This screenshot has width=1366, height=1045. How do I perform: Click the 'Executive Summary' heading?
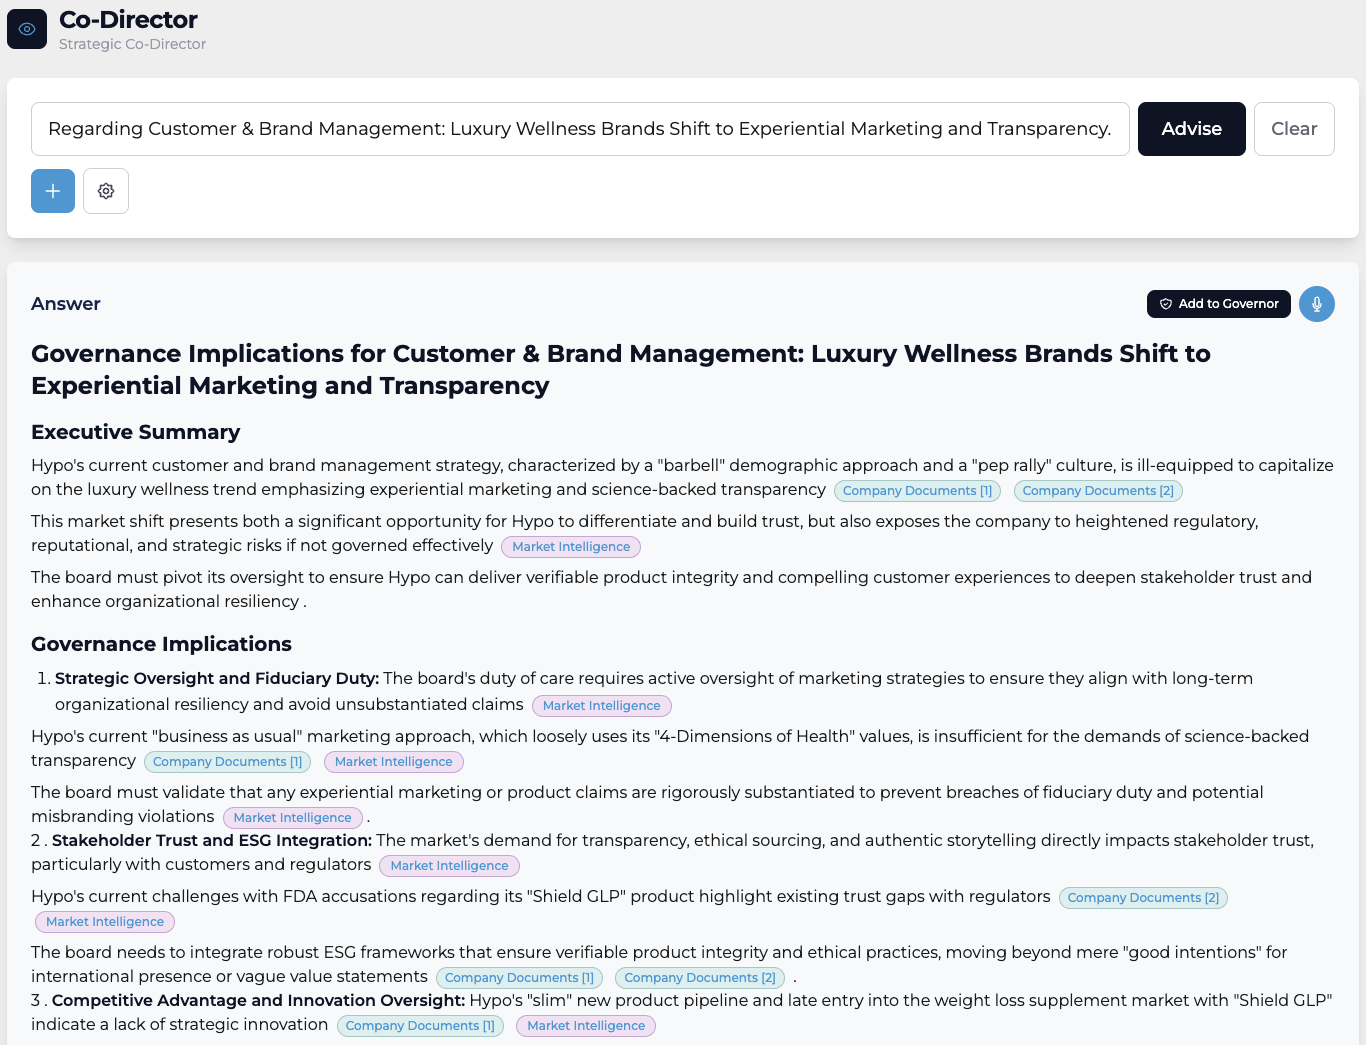136,432
